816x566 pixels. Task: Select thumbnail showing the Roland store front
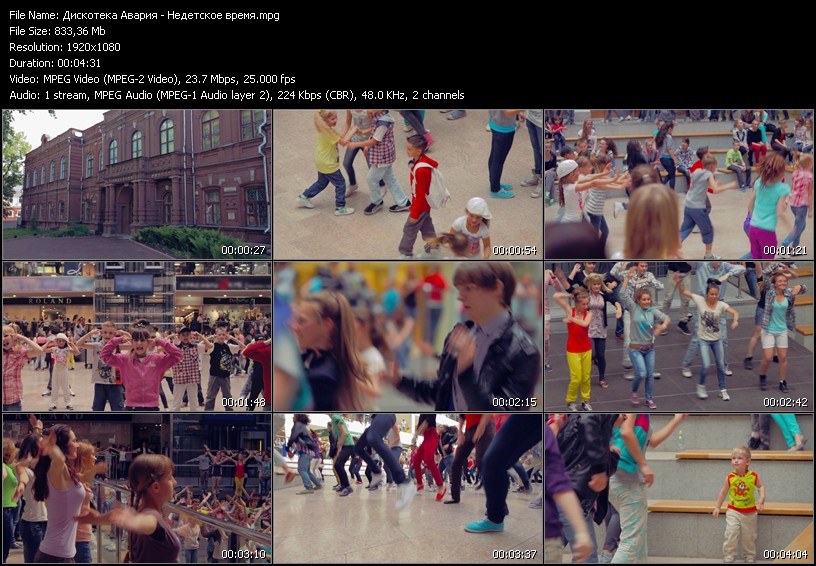(x=136, y=336)
